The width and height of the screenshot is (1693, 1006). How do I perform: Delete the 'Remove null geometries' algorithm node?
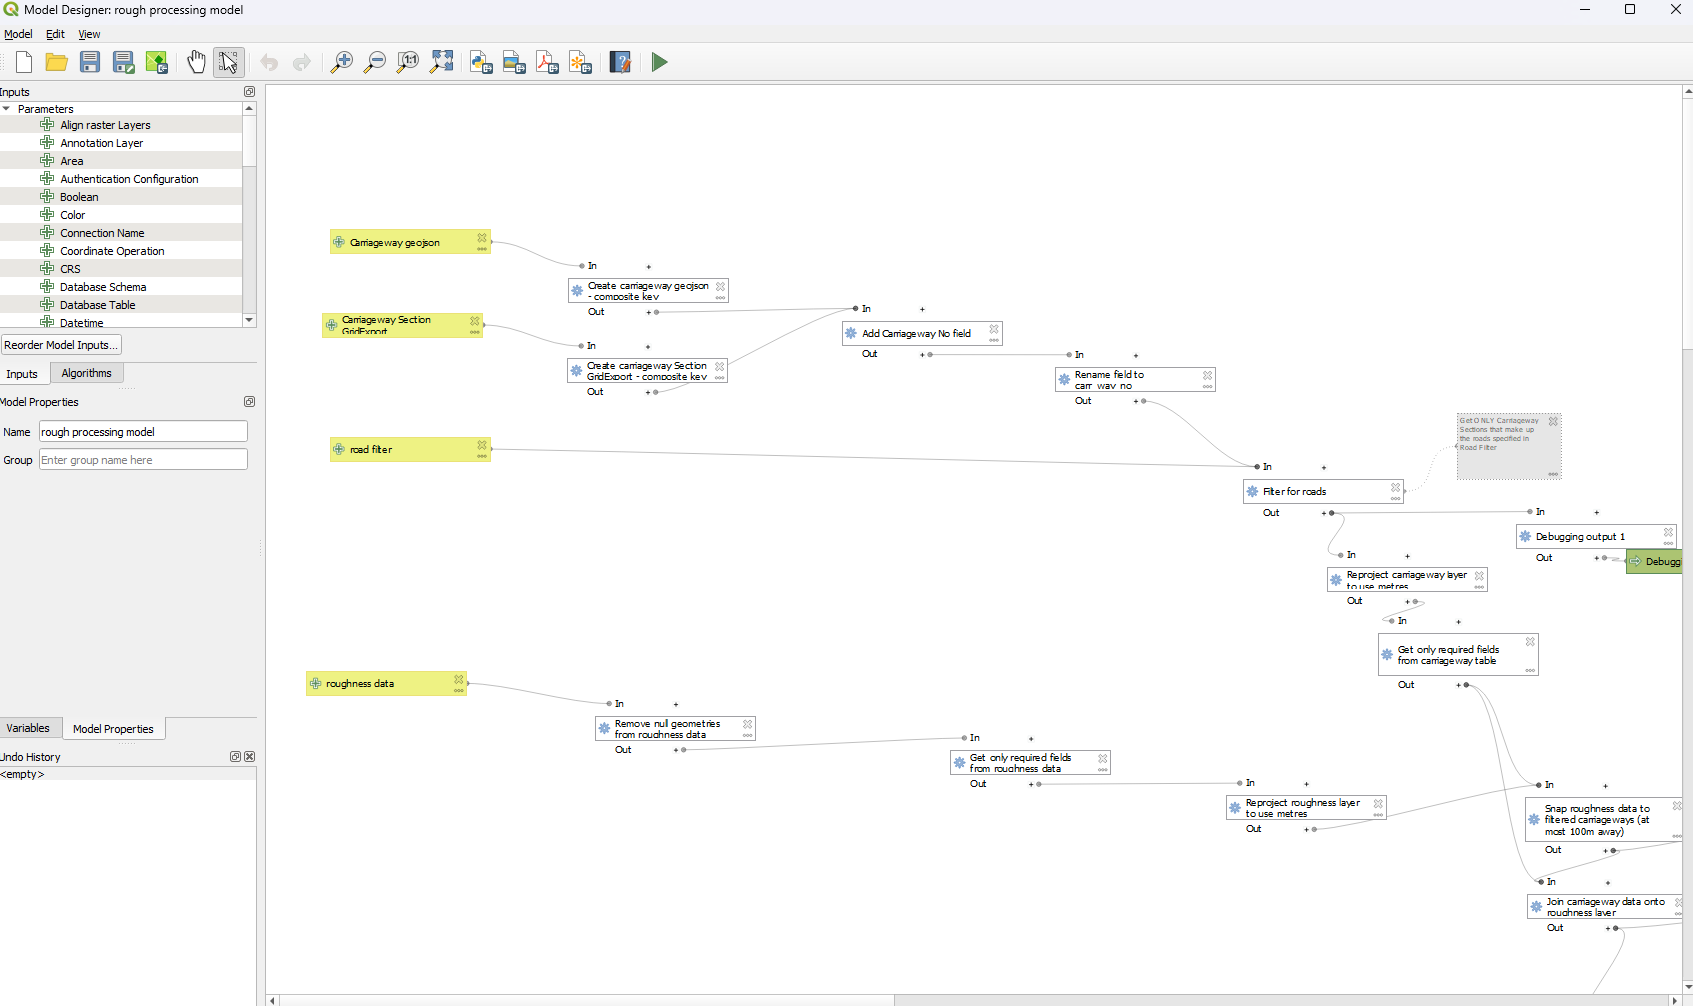pos(747,724)
